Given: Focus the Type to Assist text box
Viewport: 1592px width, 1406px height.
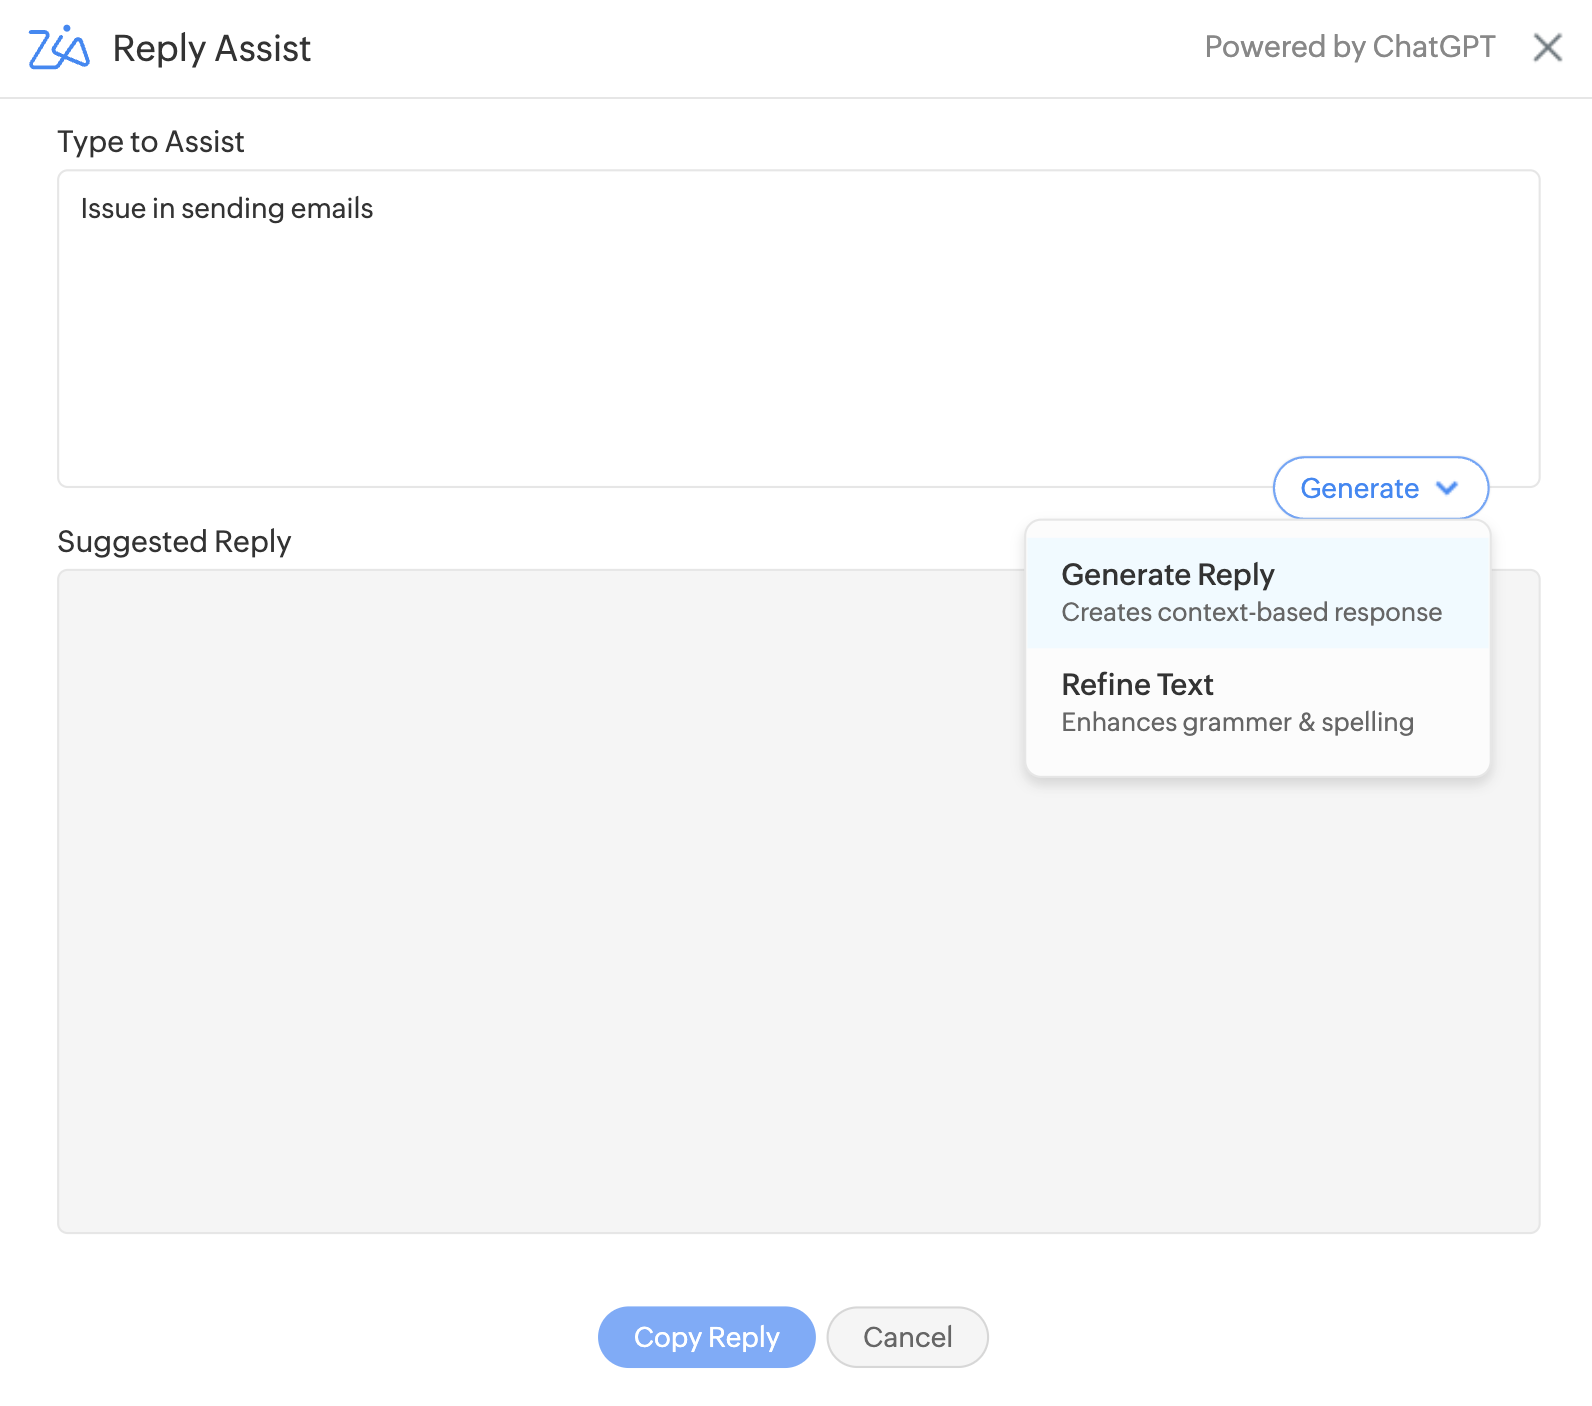Looking at the screenshot, I should [798, 328].
